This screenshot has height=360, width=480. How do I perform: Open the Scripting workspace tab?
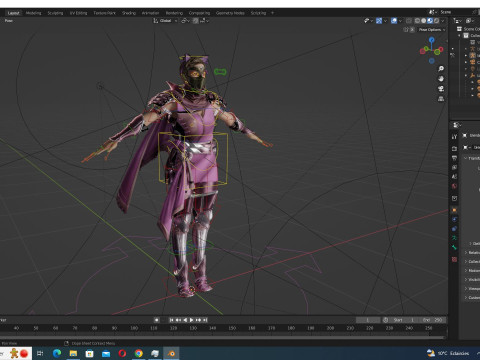(258, 13)
